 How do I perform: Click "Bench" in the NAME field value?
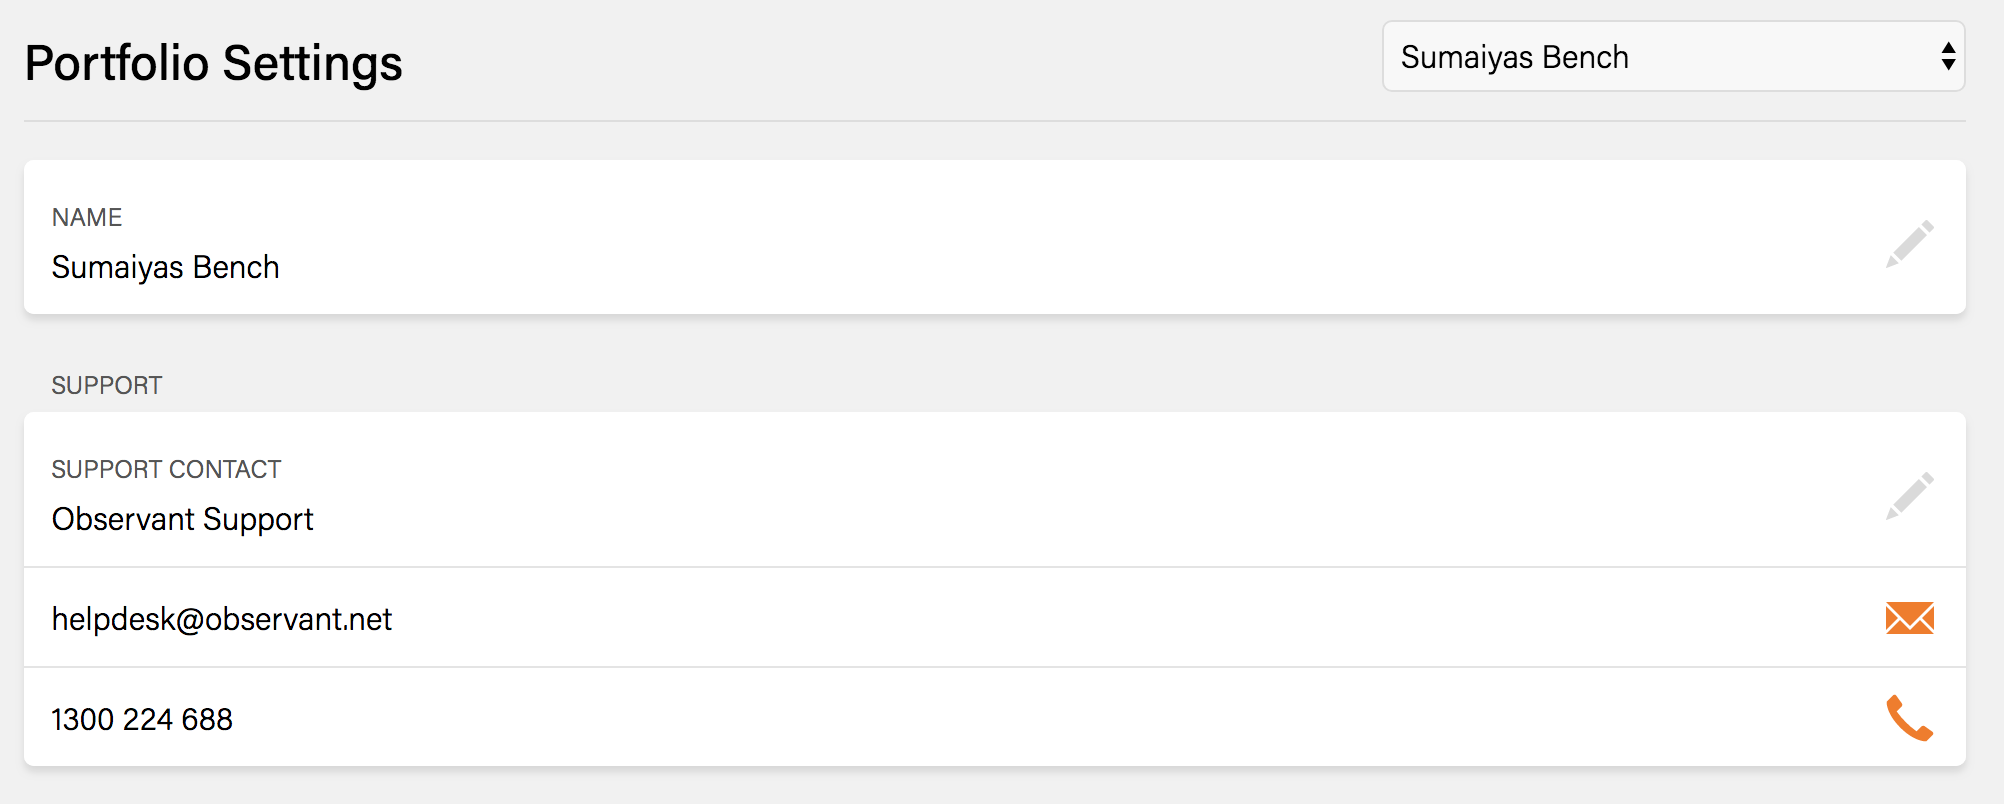click(236, 267)
